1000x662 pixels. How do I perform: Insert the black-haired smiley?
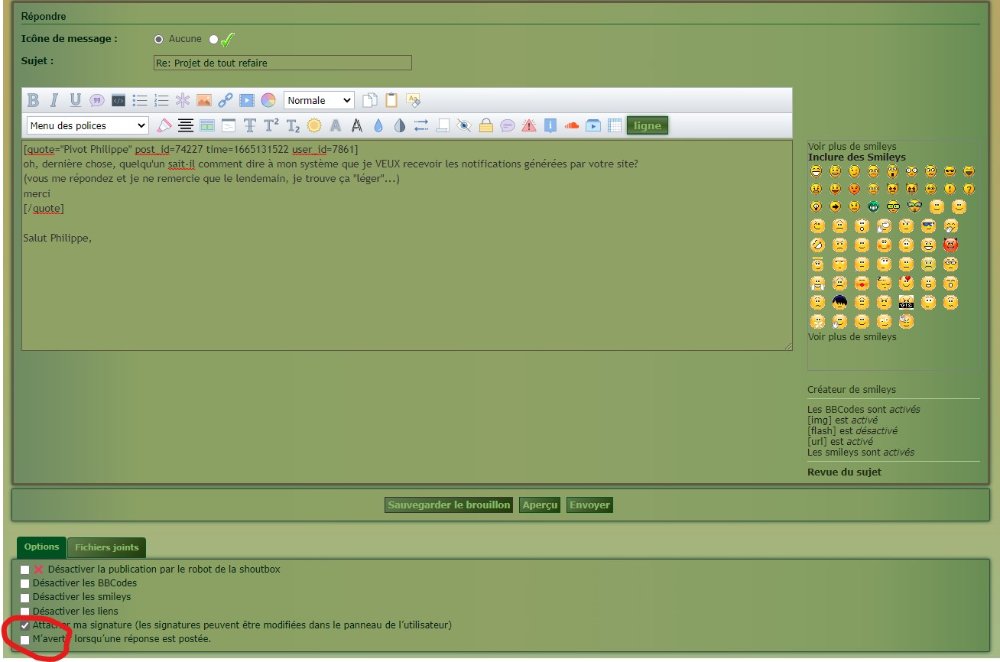[839, 302]
